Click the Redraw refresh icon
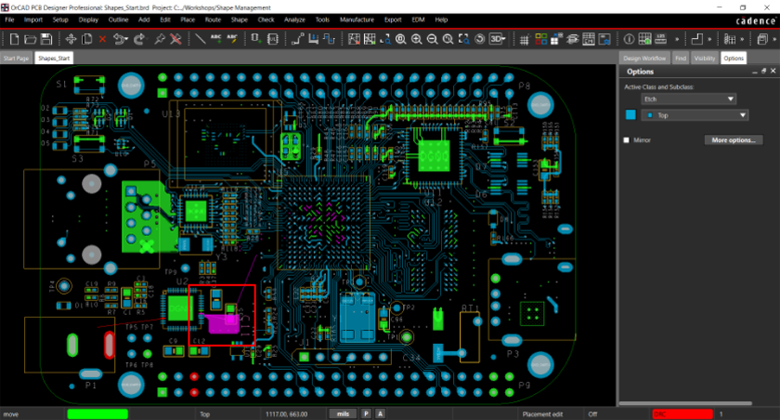The image size is (780, 420). pyautogui.click(x=480, y=39)
